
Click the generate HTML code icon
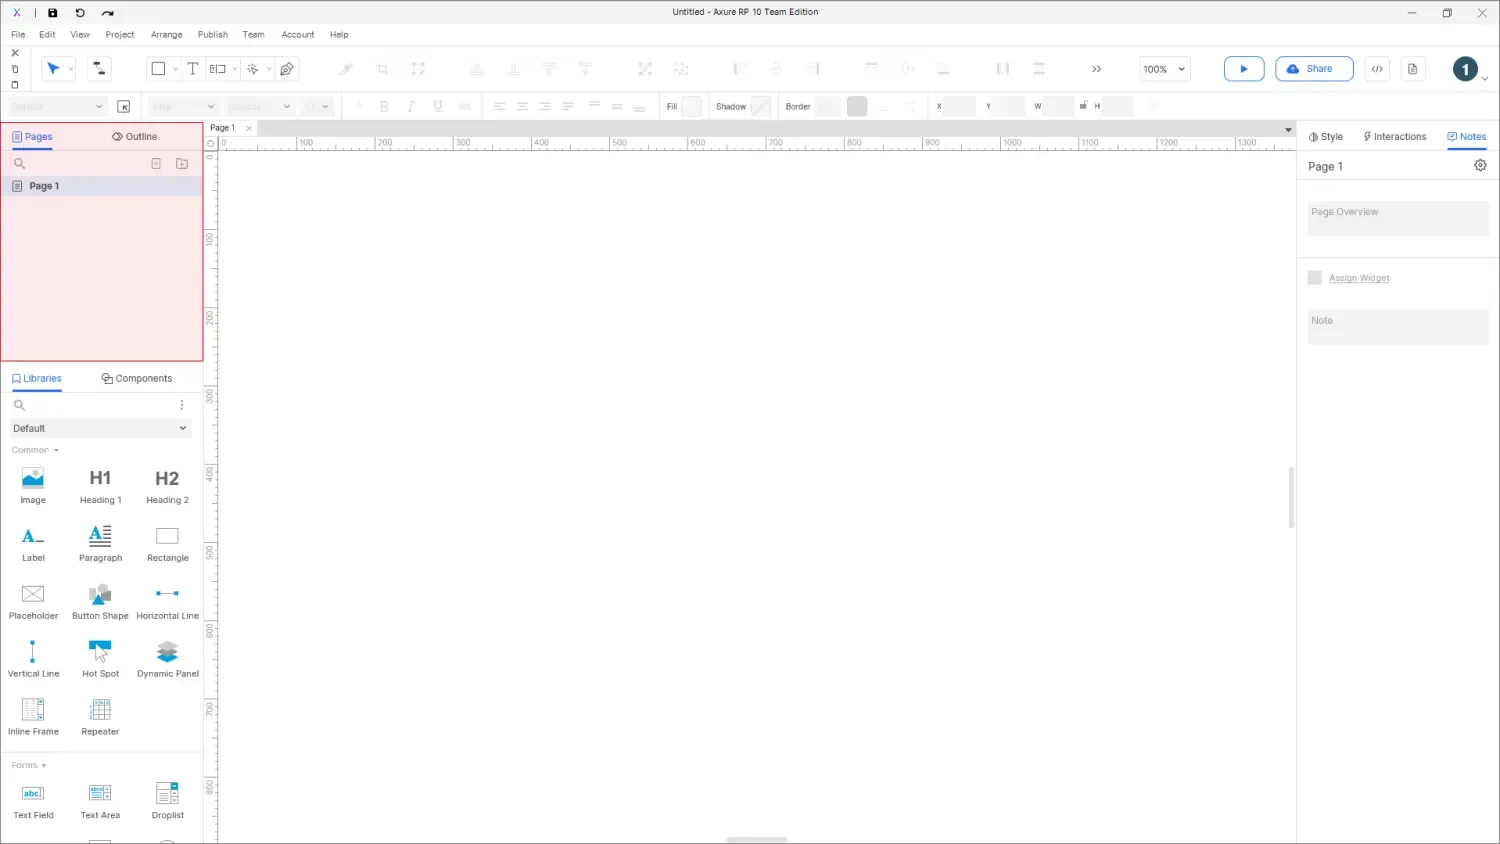point(1377,69)
